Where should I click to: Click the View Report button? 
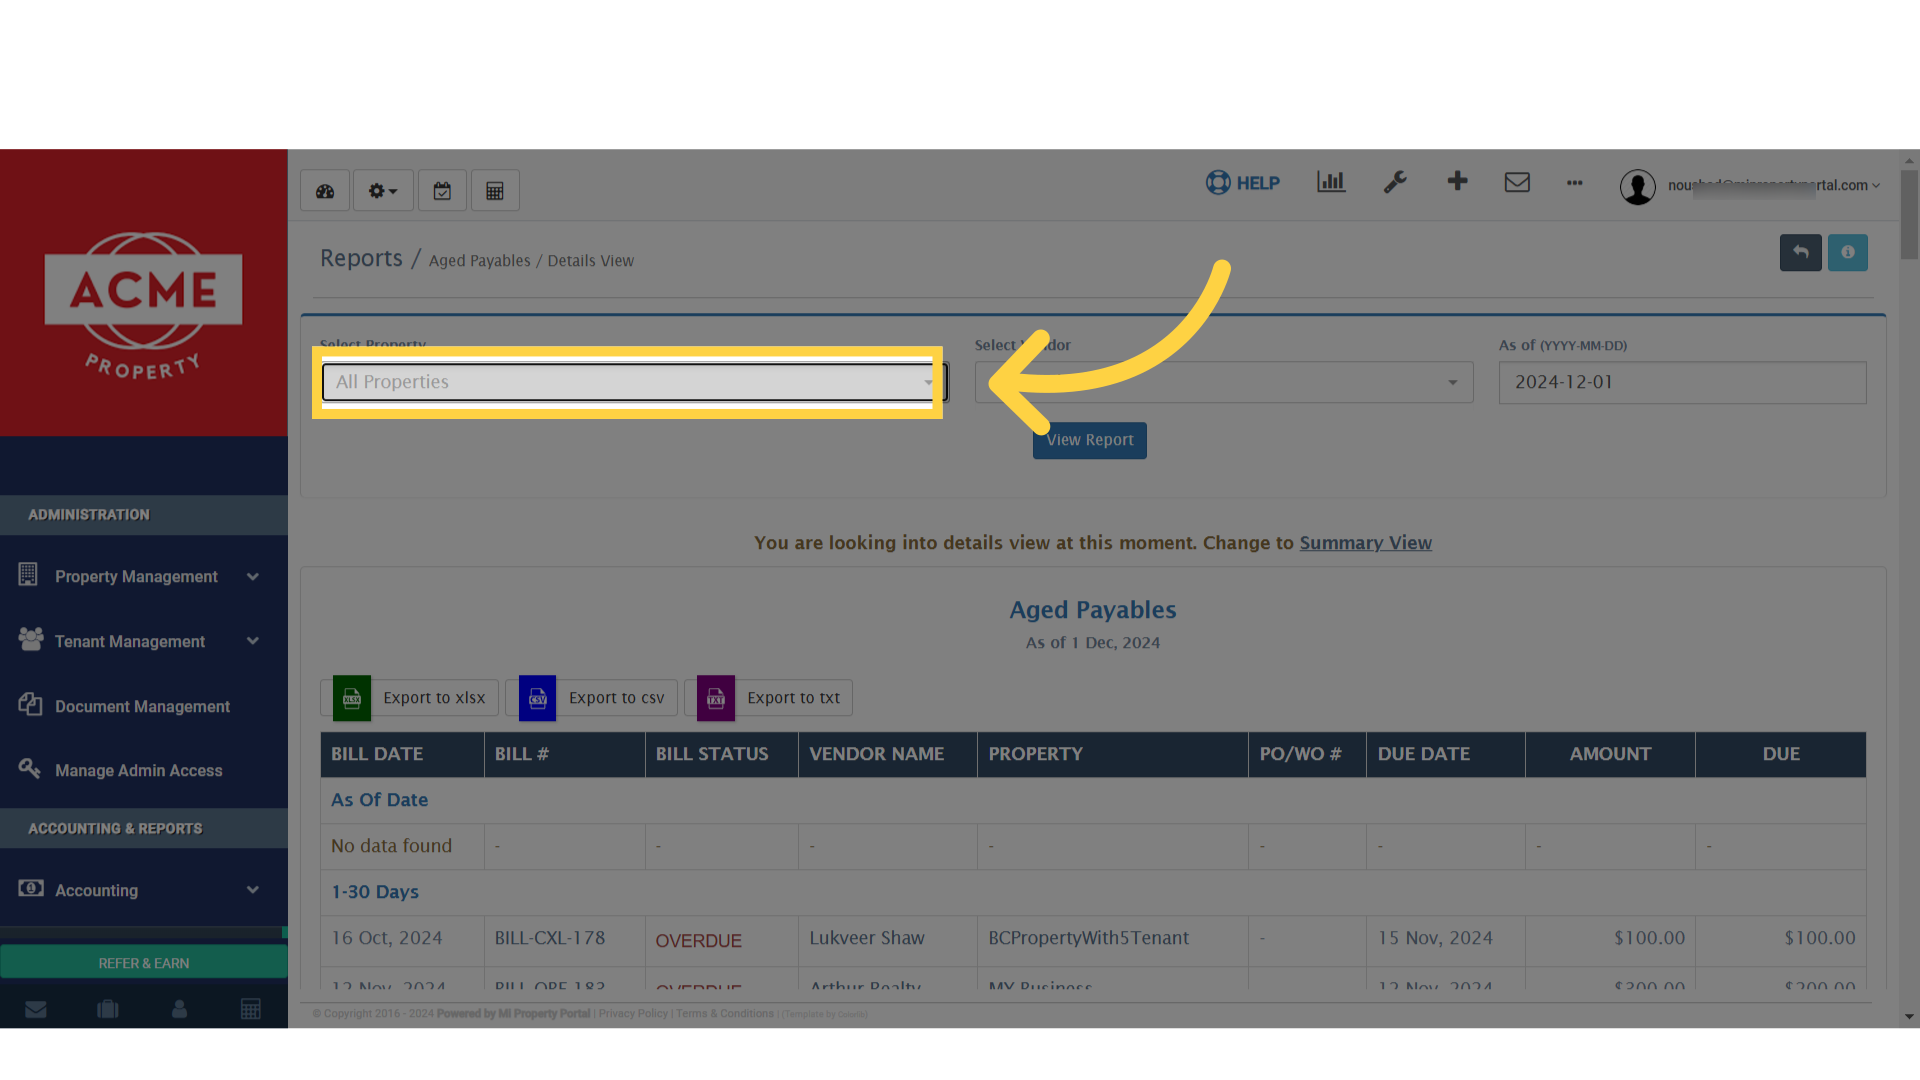pyautogui.click(x=1089, y=440)
